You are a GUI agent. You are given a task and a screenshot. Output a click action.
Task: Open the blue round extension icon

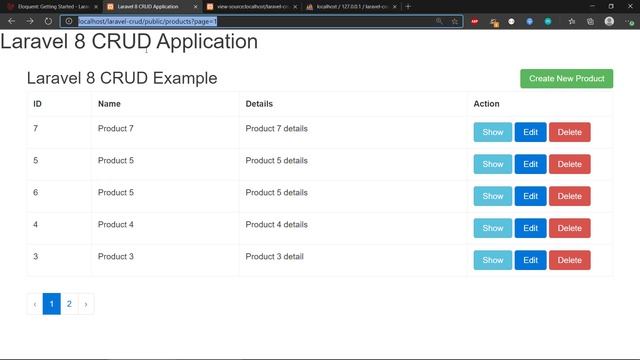pyautogui.click(x=529, y=22)
